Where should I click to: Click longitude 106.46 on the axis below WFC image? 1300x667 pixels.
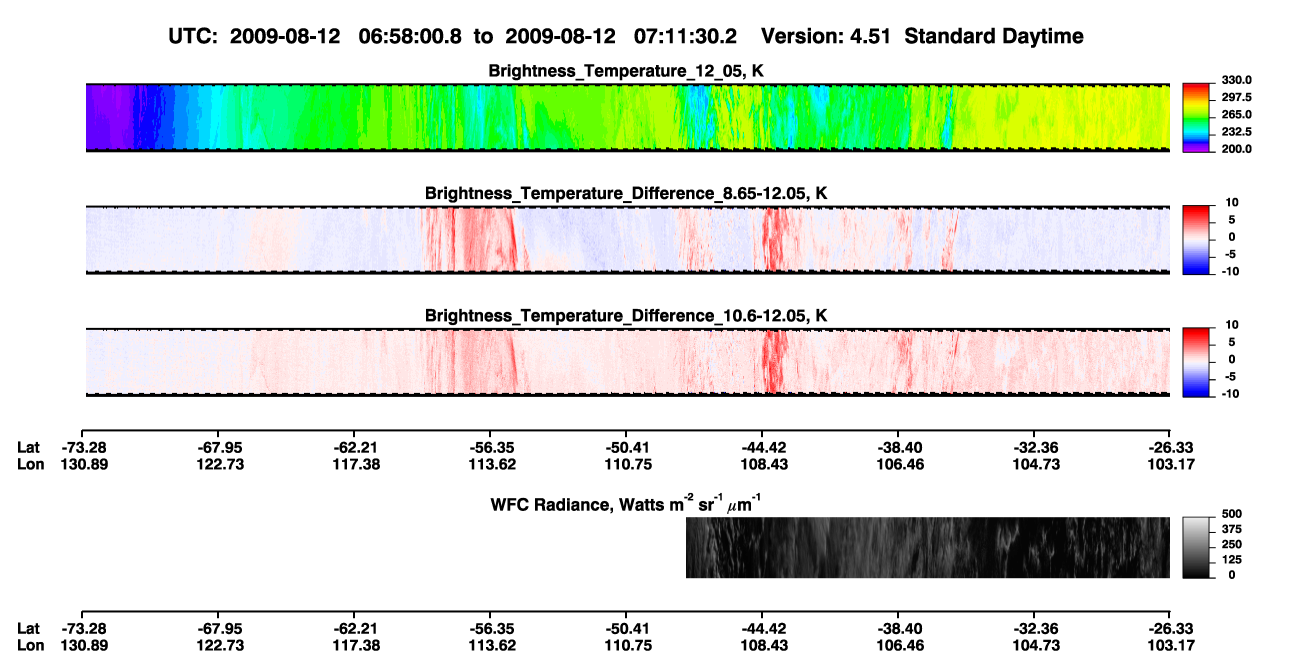tap(898, 645)
